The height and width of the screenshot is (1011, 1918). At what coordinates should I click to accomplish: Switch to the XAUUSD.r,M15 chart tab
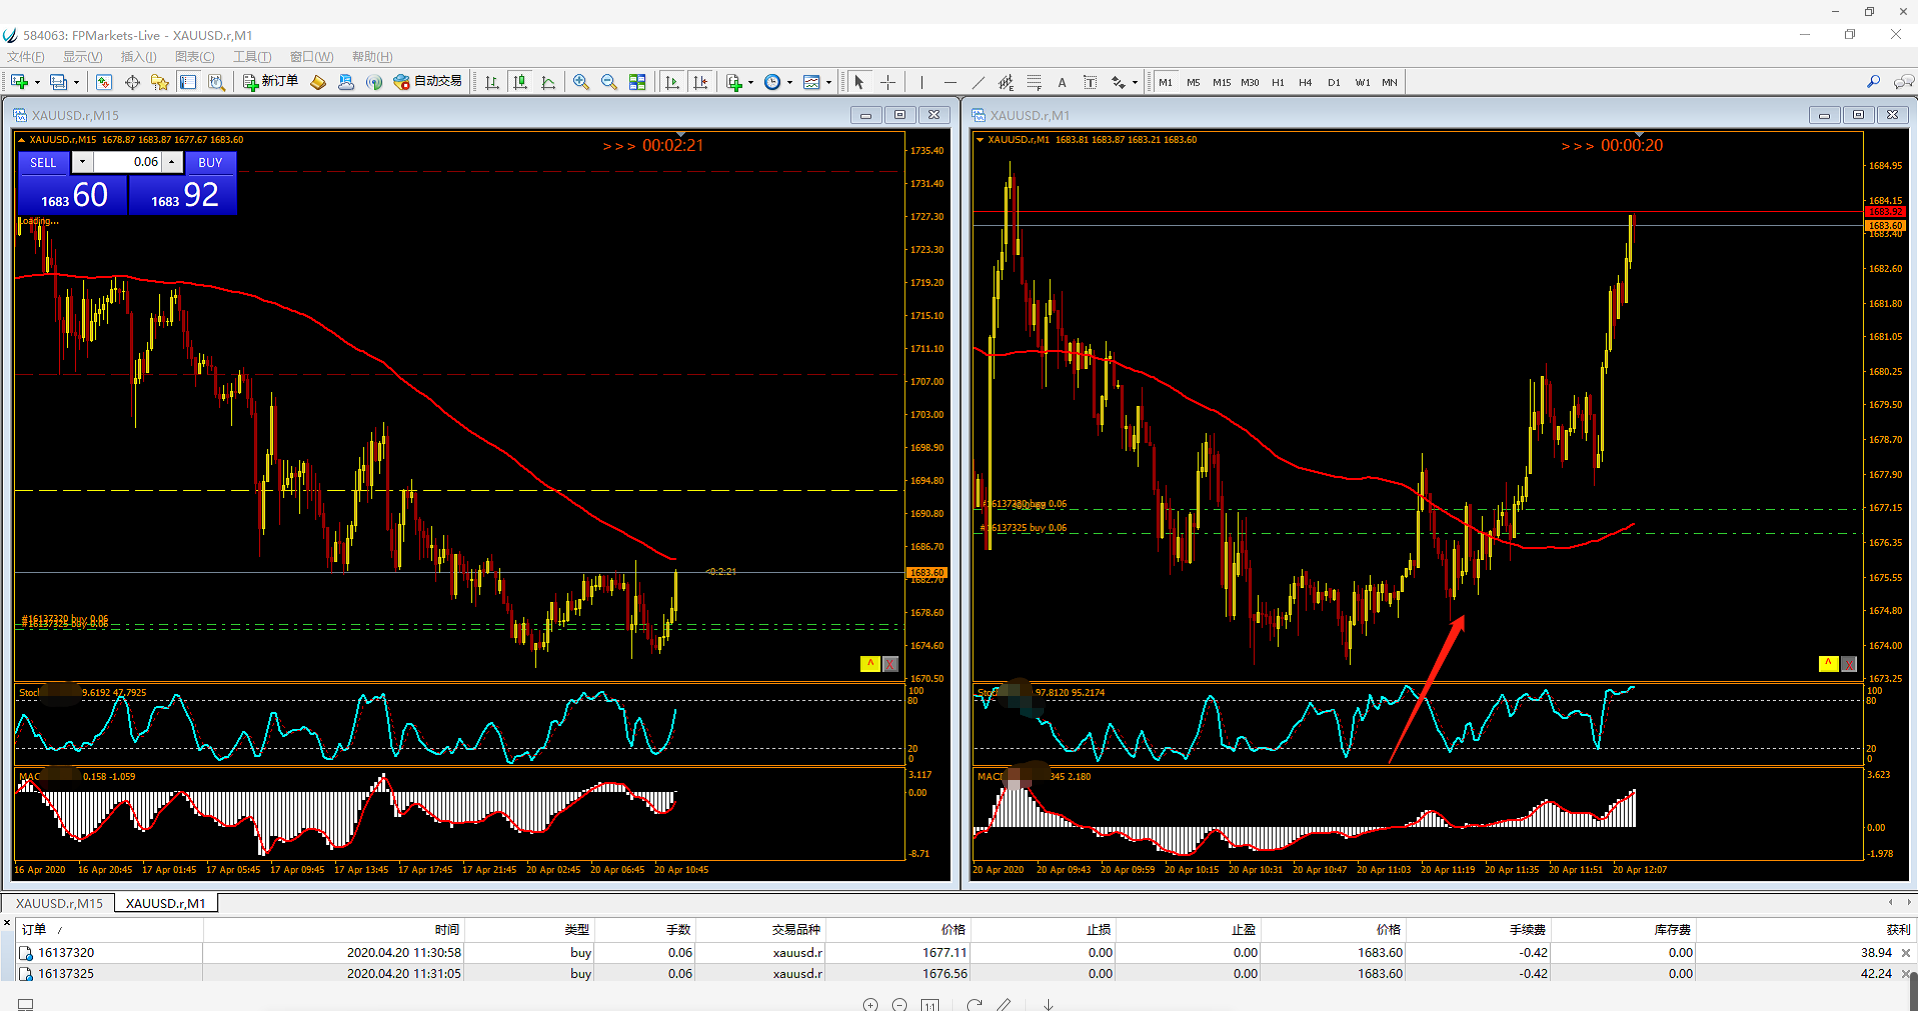pyautogui.click(x=59, y=903)
